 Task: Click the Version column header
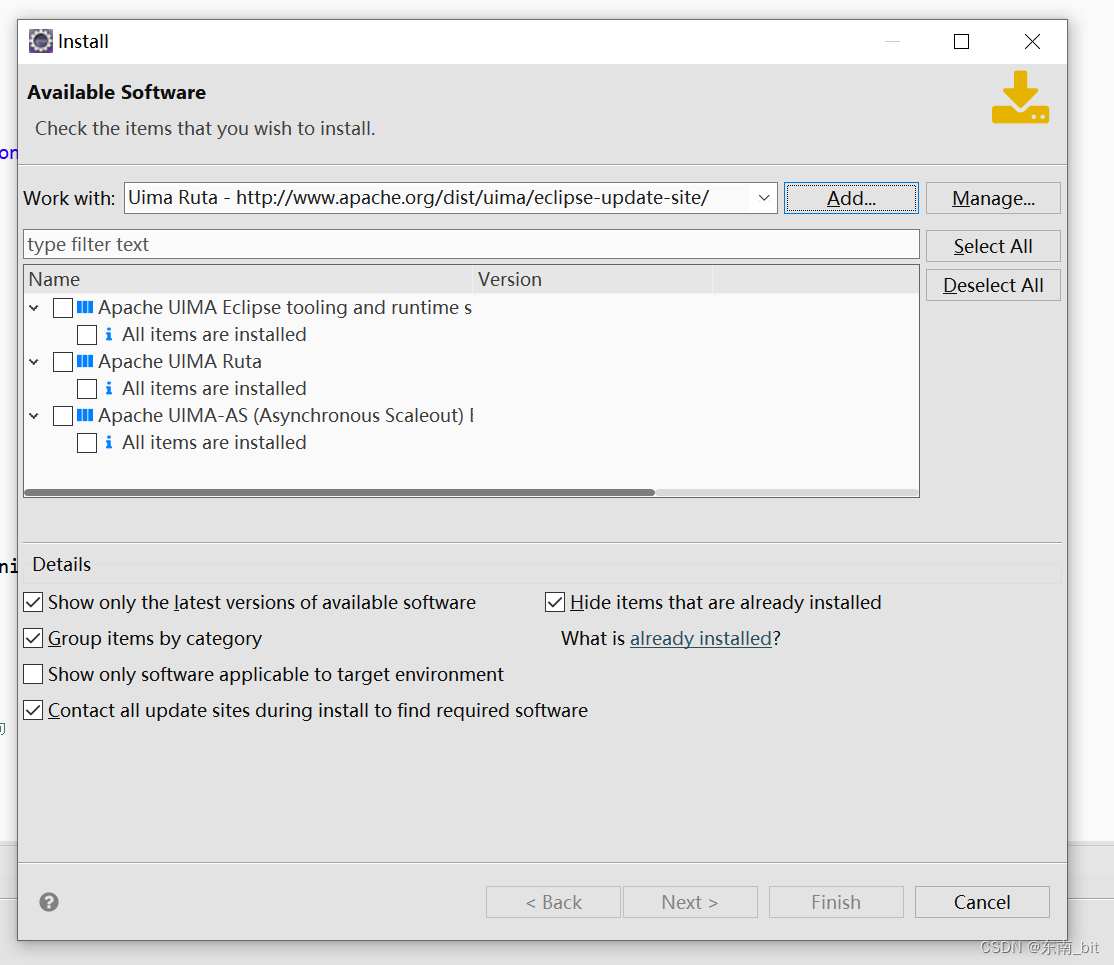coord(593,279)
